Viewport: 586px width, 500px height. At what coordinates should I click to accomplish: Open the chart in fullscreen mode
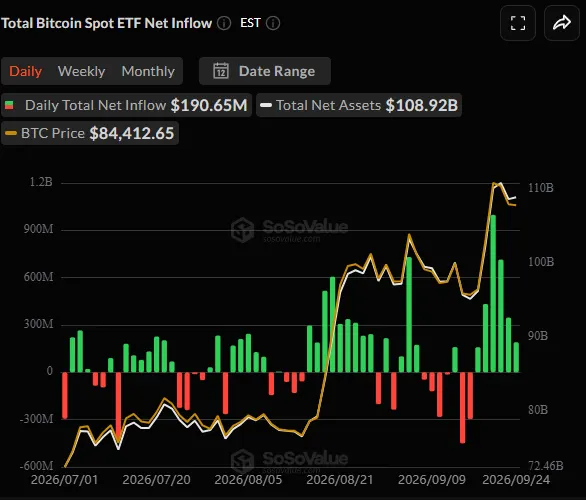518,23
